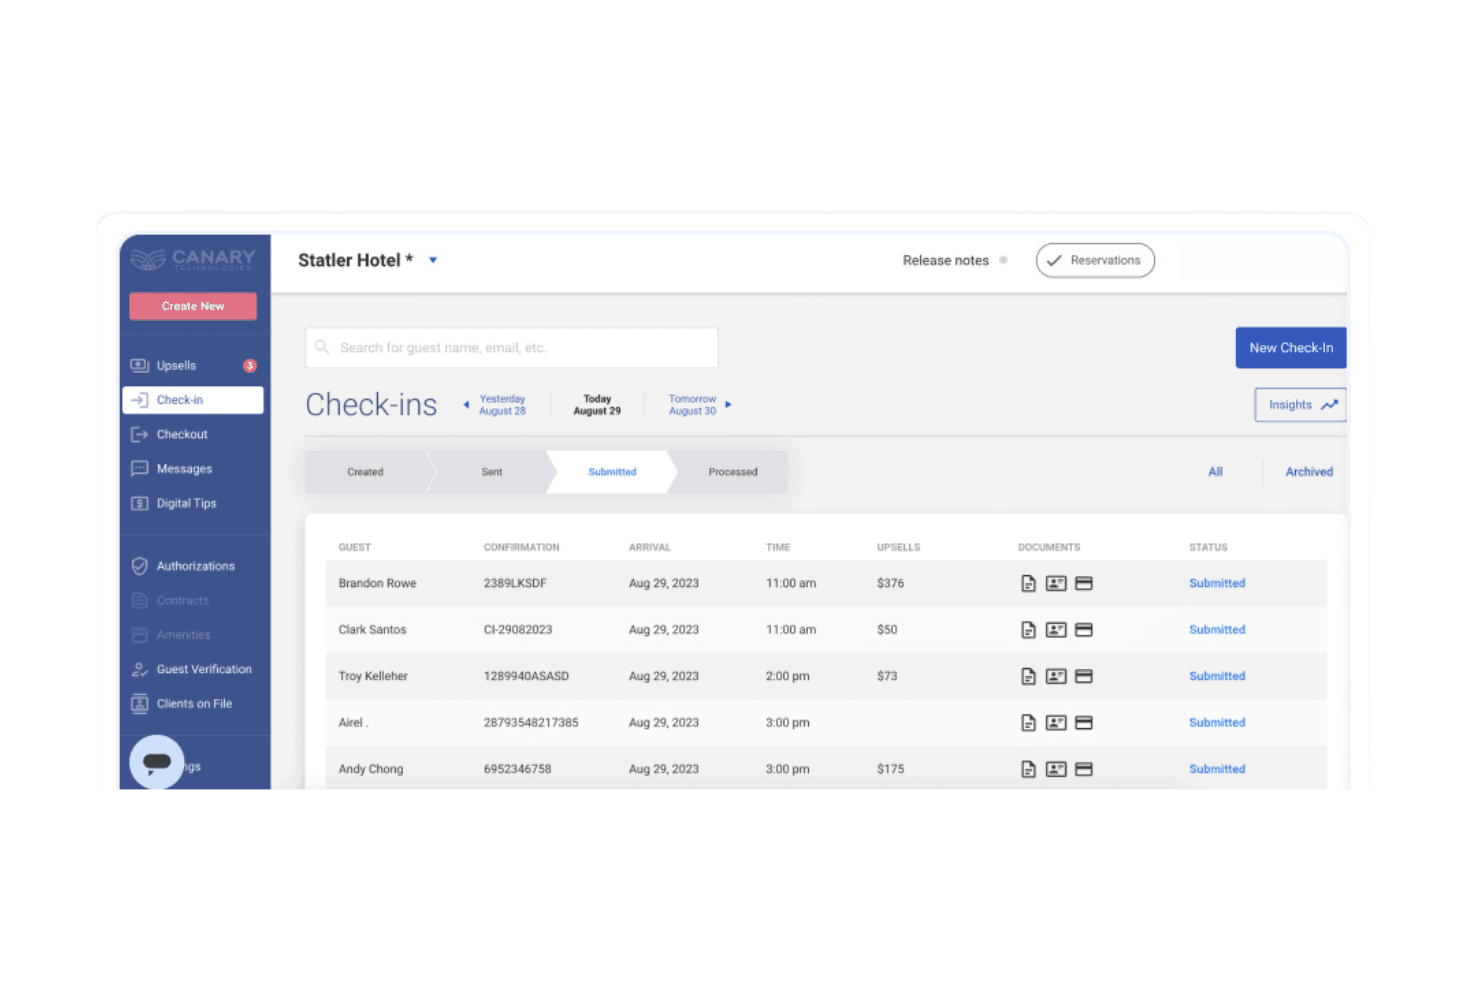Click the New Check-In button
This screenshot has width=1480, height=987.
(x=1291, y=348)
